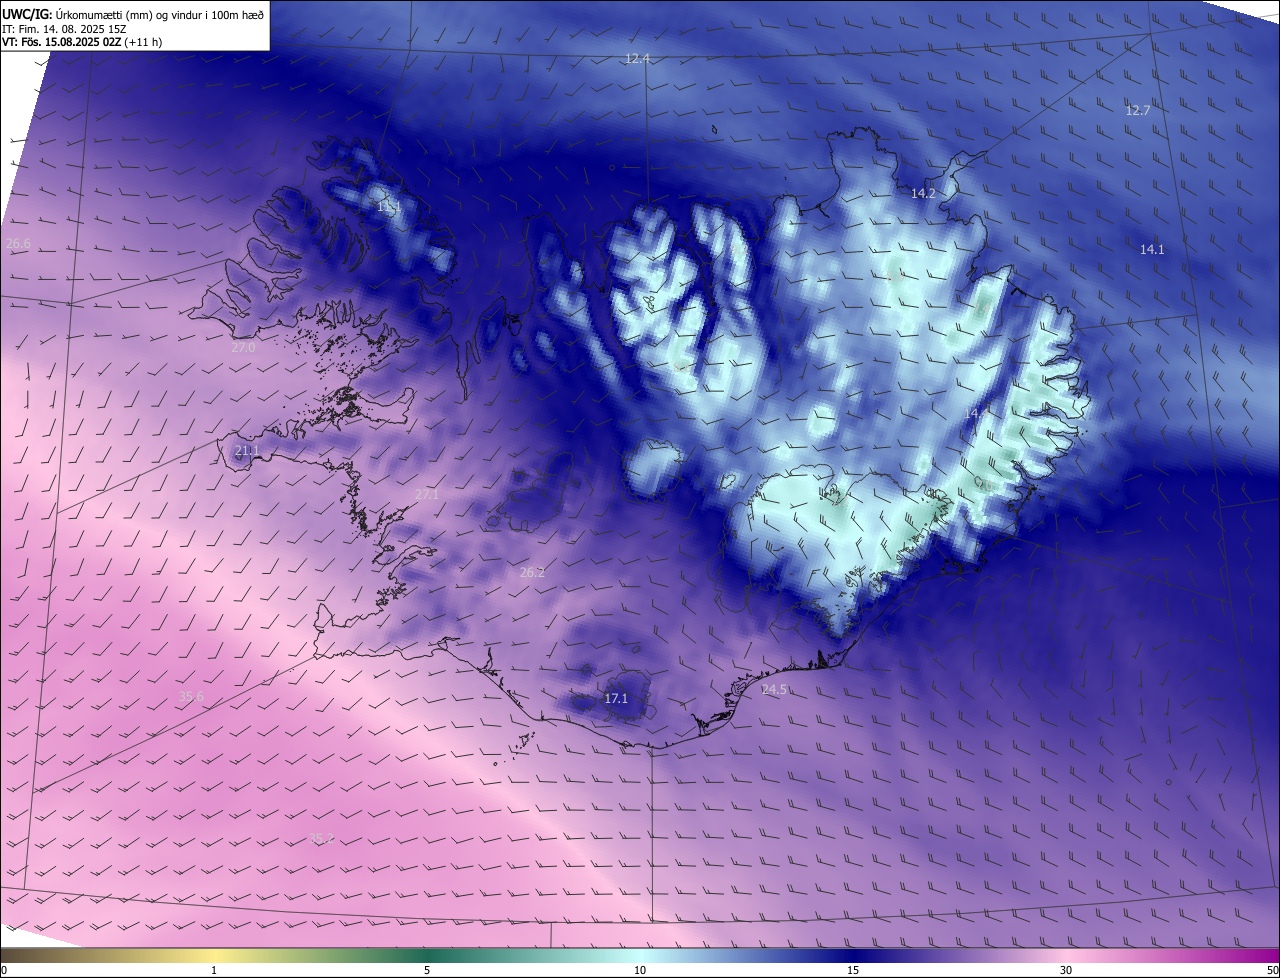Click the 27.1 value label

(x=427, y=494)
